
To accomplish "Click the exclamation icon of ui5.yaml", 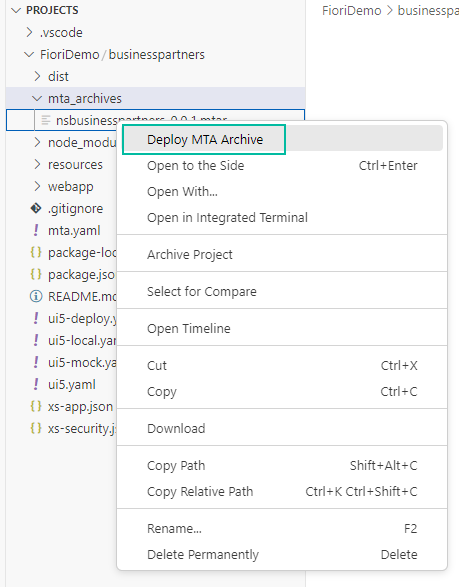I will (36, 384).
